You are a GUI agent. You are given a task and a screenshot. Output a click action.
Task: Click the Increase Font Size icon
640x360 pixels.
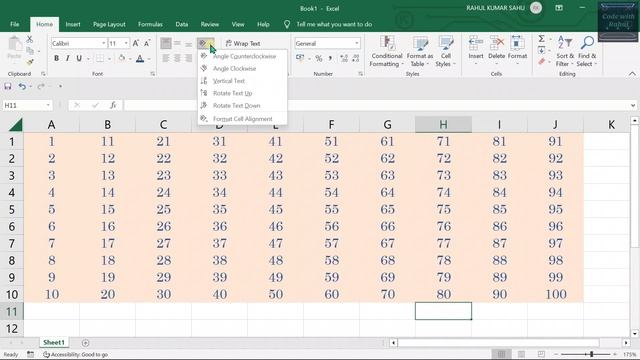136,43
